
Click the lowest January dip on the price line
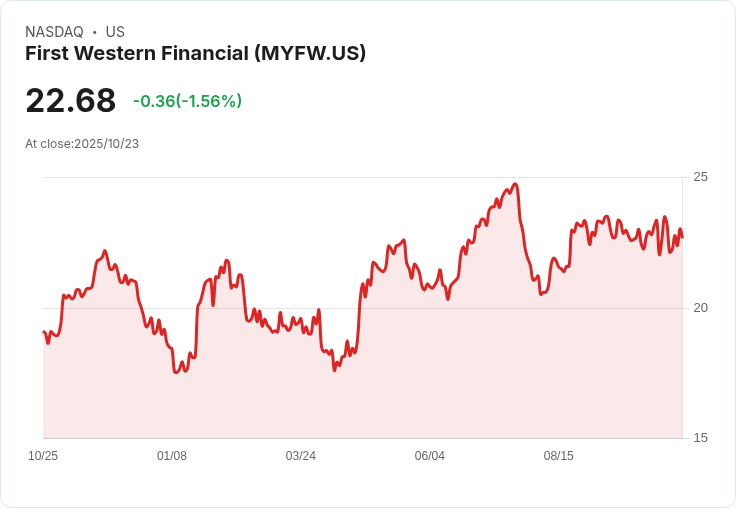pos(176,372)
